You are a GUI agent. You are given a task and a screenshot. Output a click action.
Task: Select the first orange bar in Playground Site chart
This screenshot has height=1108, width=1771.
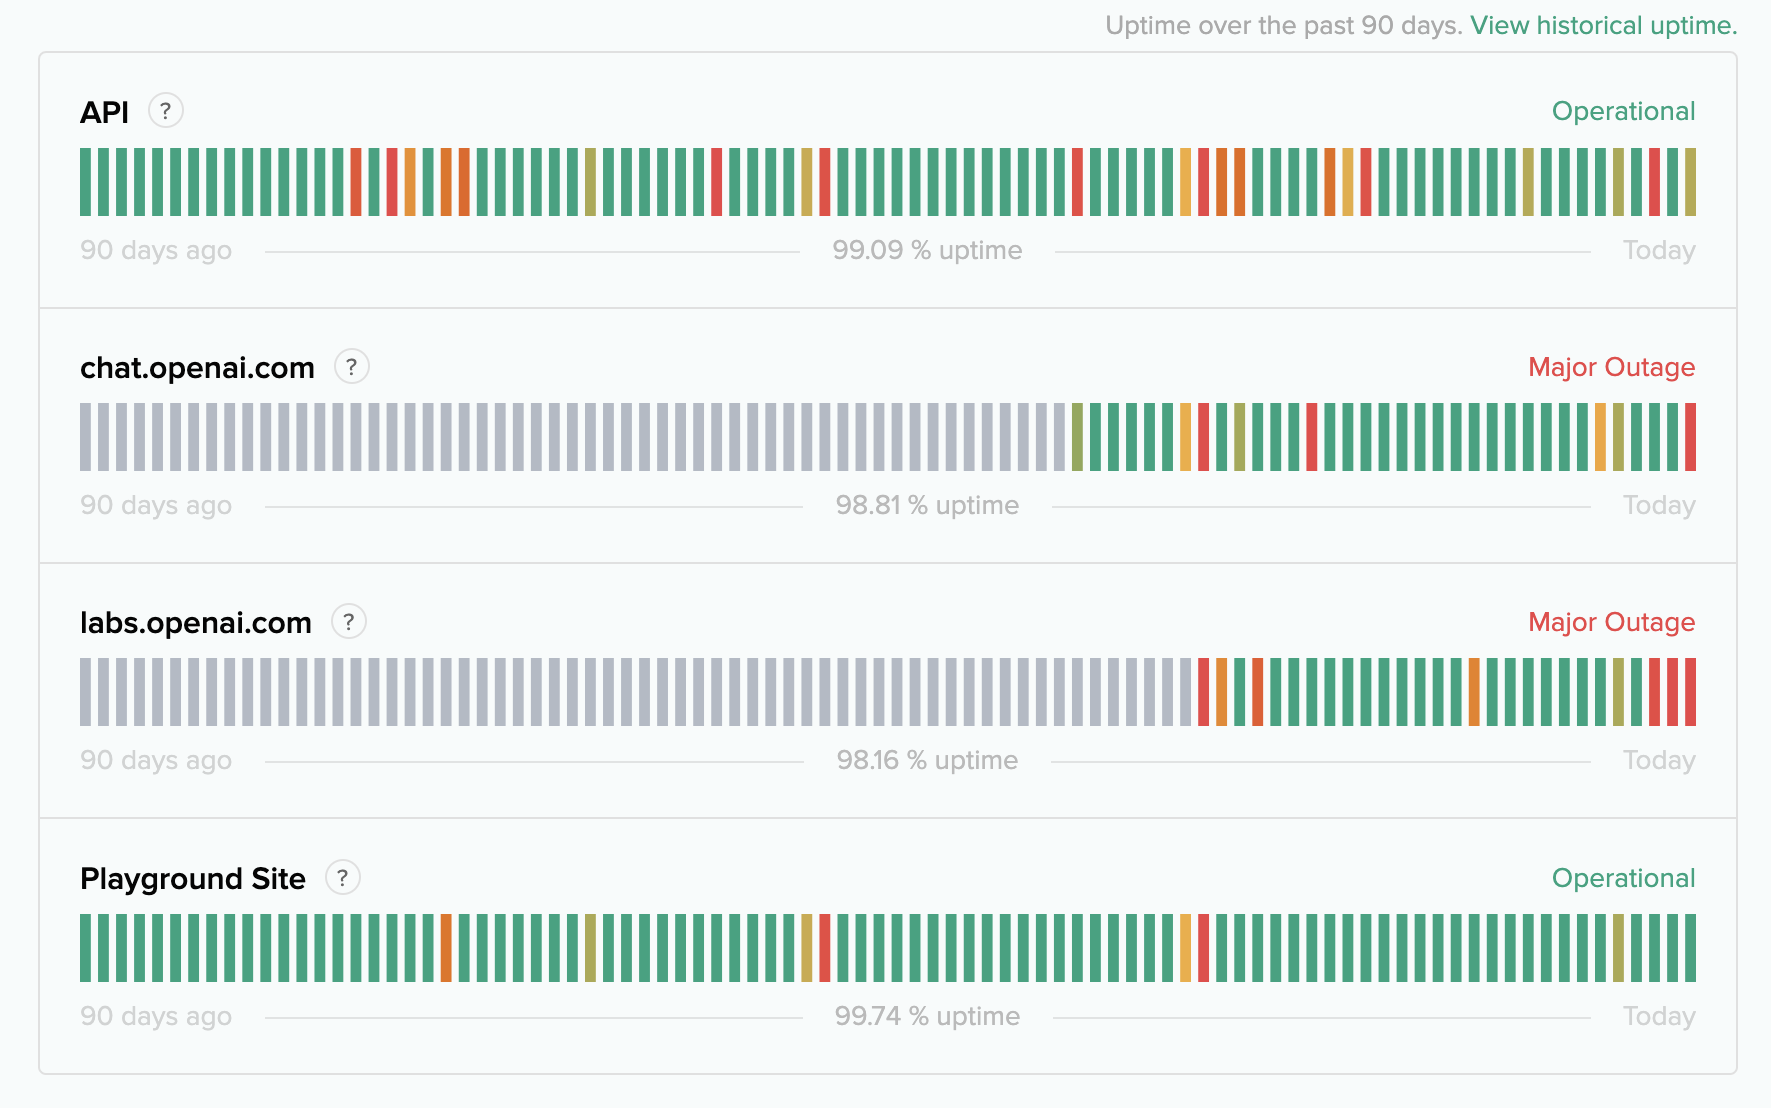click(446, 948)
